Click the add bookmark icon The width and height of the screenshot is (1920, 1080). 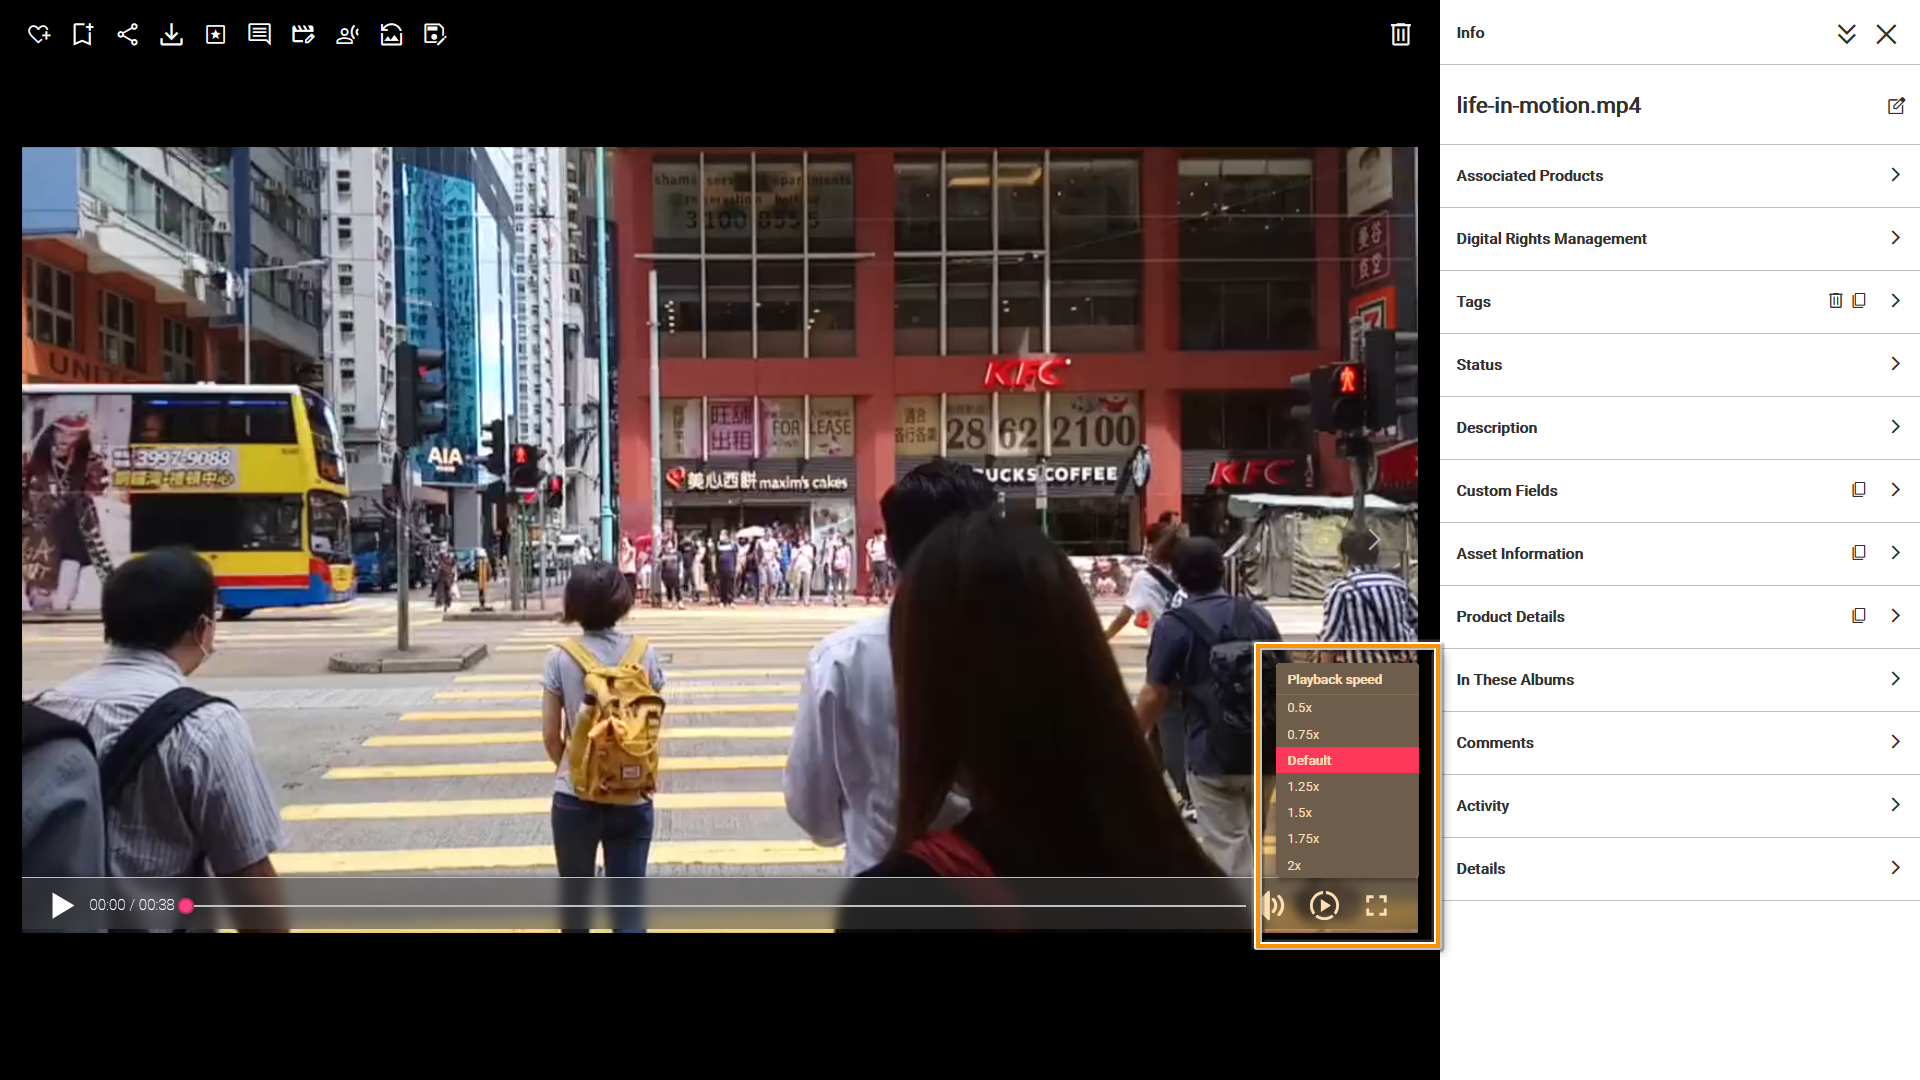click(83, 34)
